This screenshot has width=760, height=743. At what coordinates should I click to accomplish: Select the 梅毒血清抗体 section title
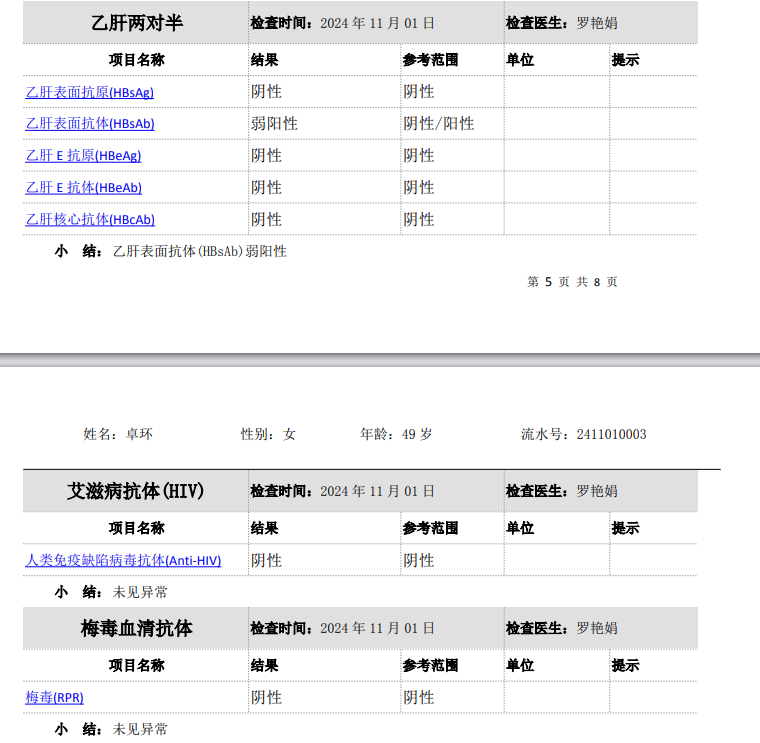tap(137, 628)
